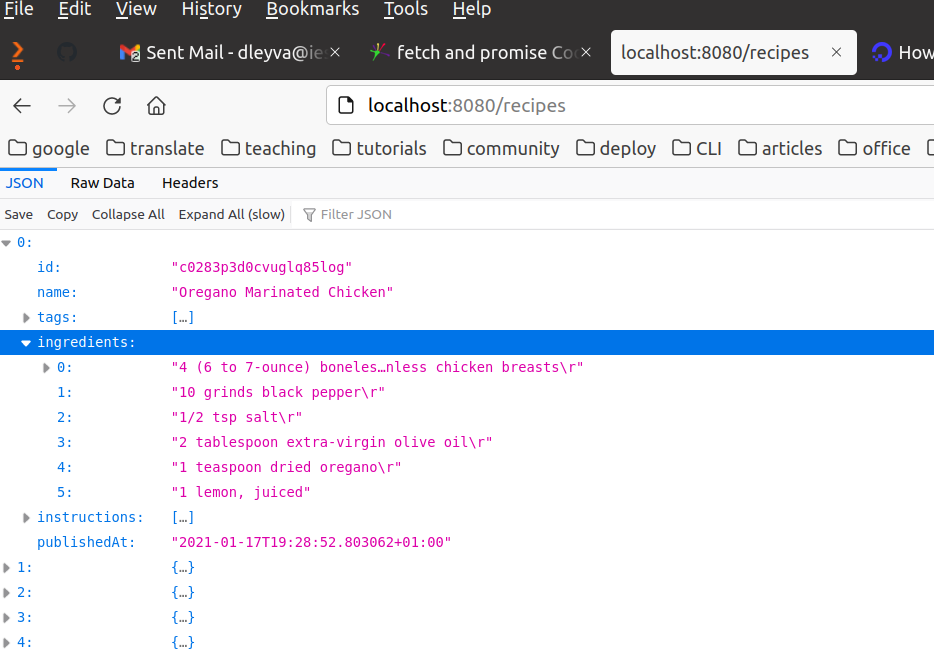This screenshot has width=934, height=651.
Task: Switch to the Raw Data tab
Action: [x=102, y=183]
